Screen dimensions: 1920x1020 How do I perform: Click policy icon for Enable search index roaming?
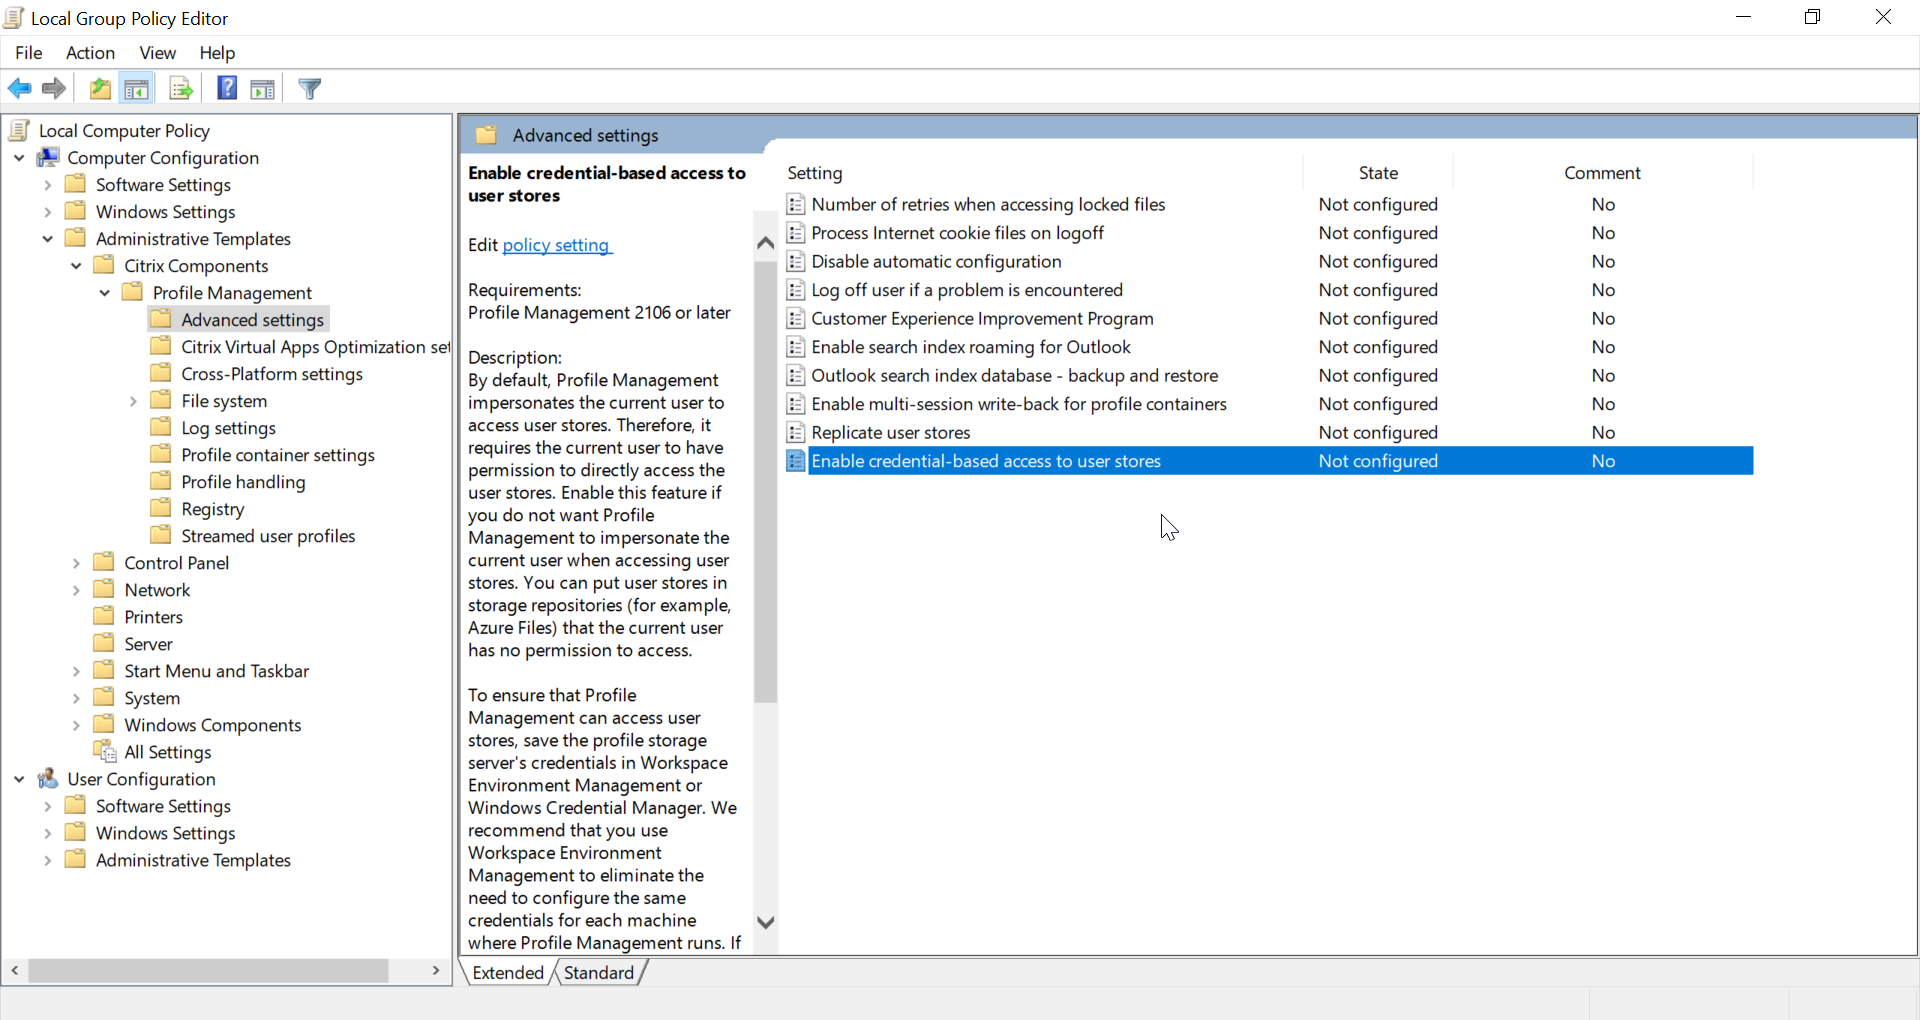pyautogui.click(x=796, y=347)
